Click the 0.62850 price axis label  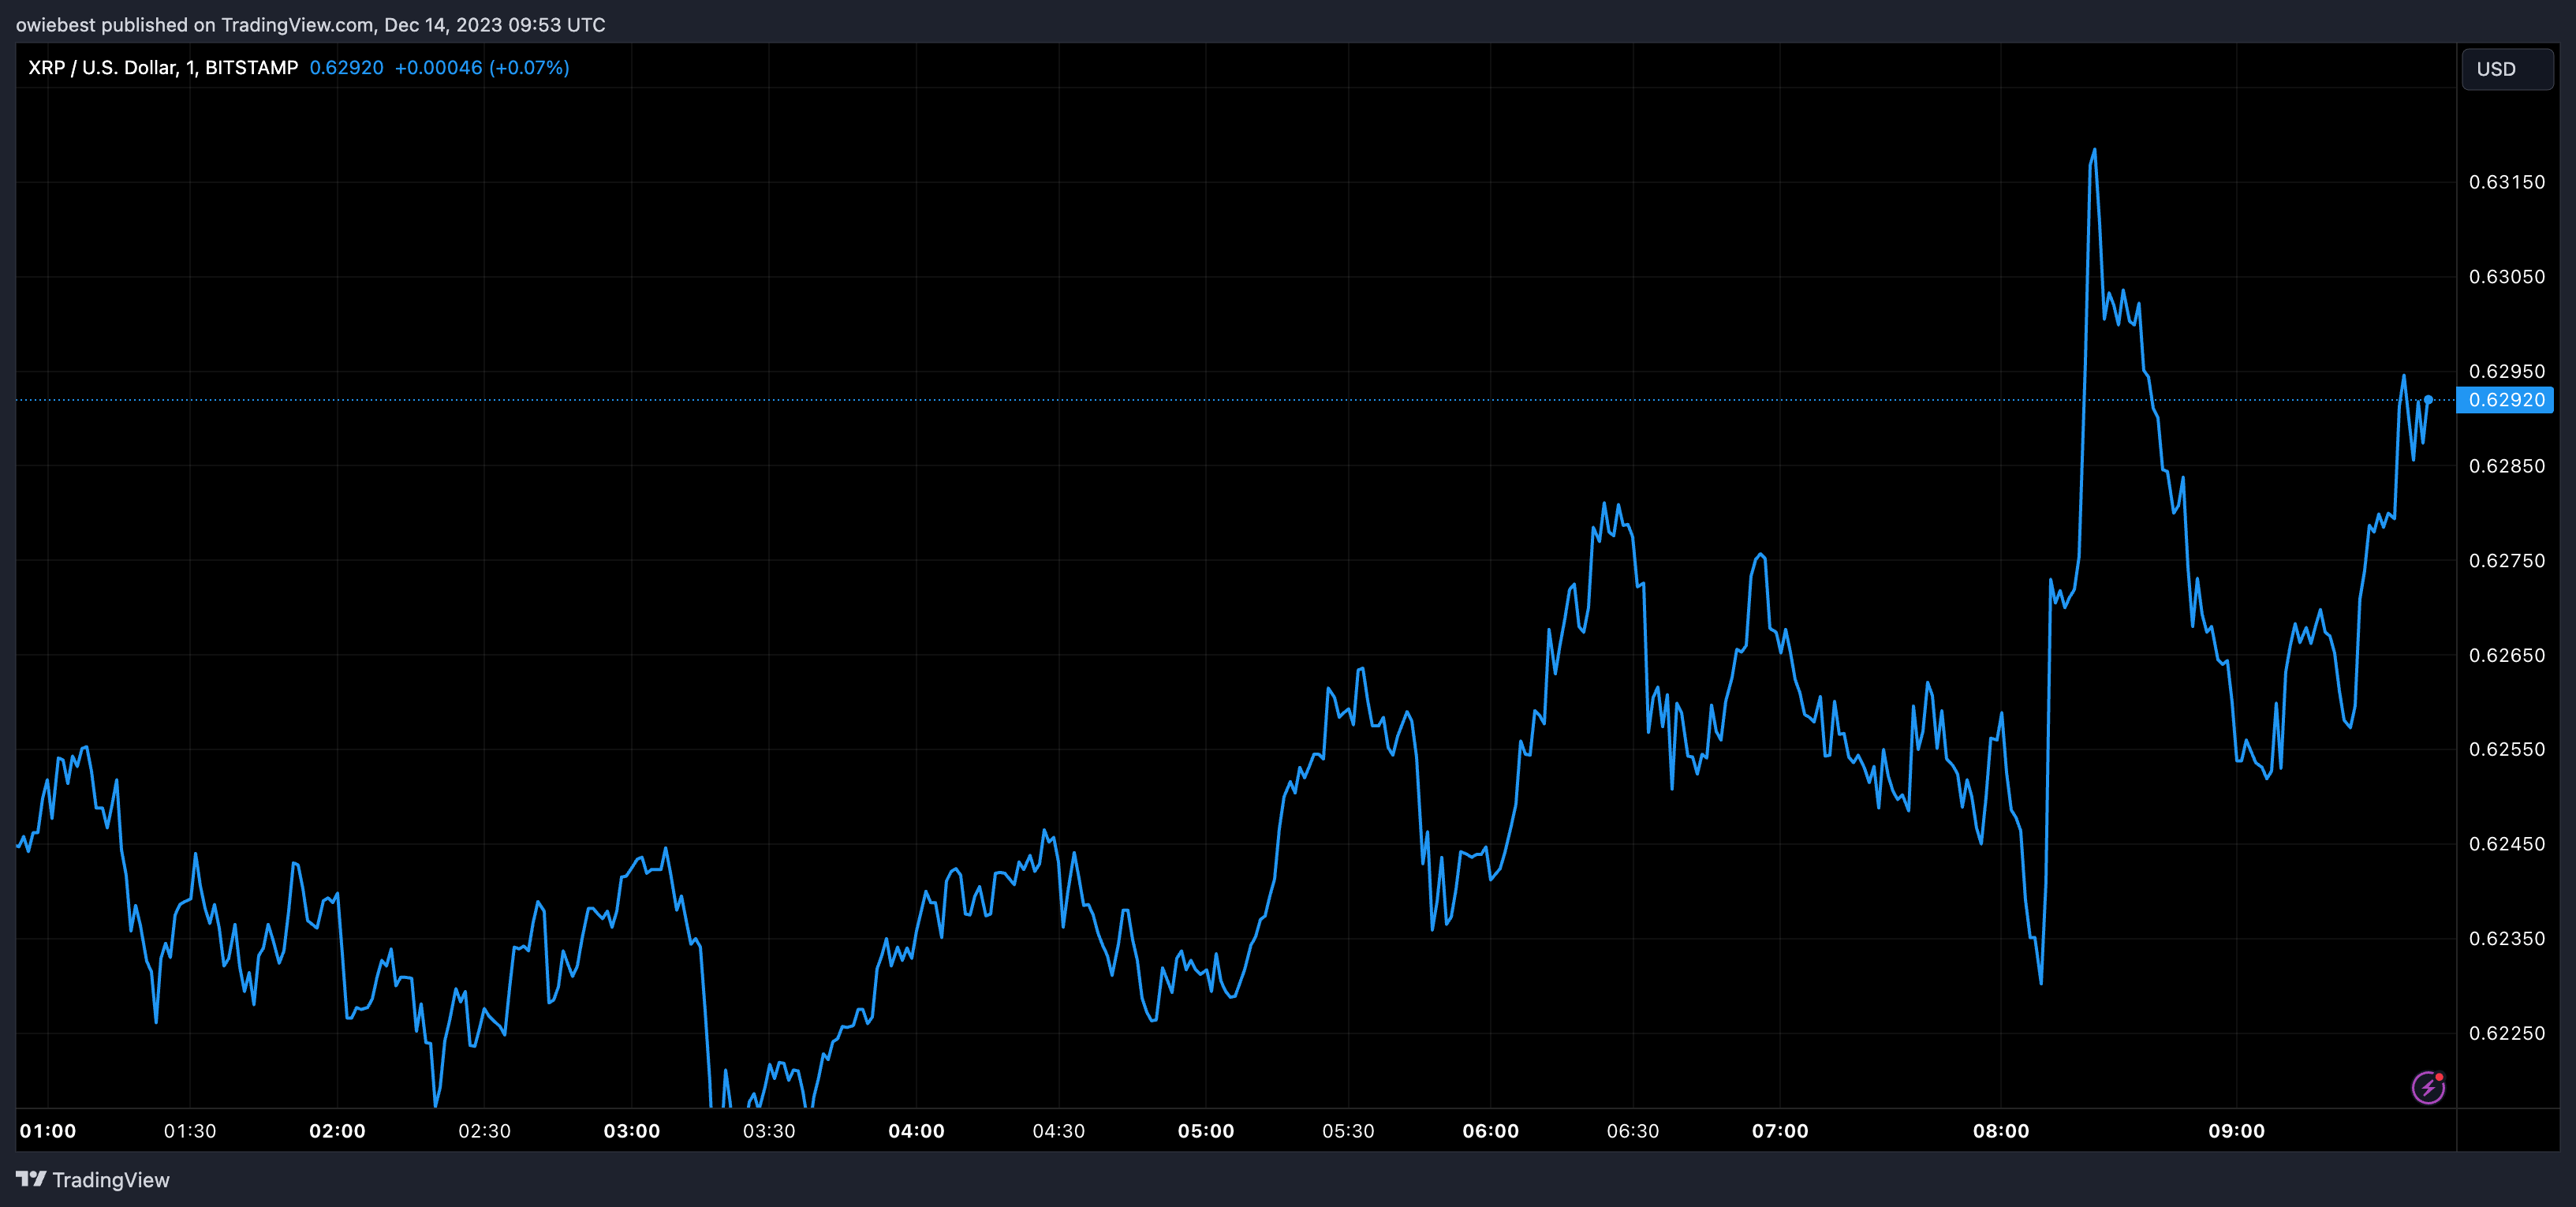pyautogui.click(x=2507, y=466)
